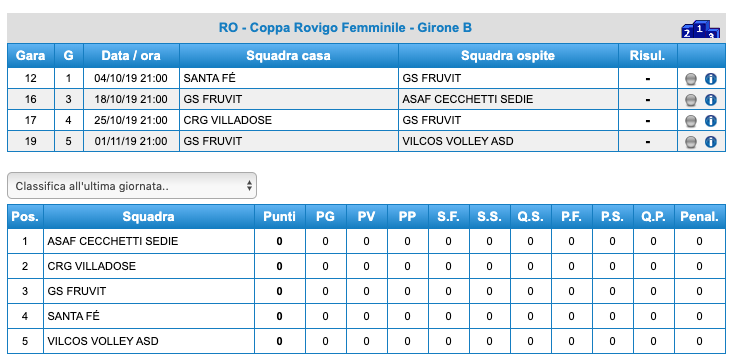Screen dimensions: 731x363
Task: Click the Penal. column header
Action: [x=699, y=216]
